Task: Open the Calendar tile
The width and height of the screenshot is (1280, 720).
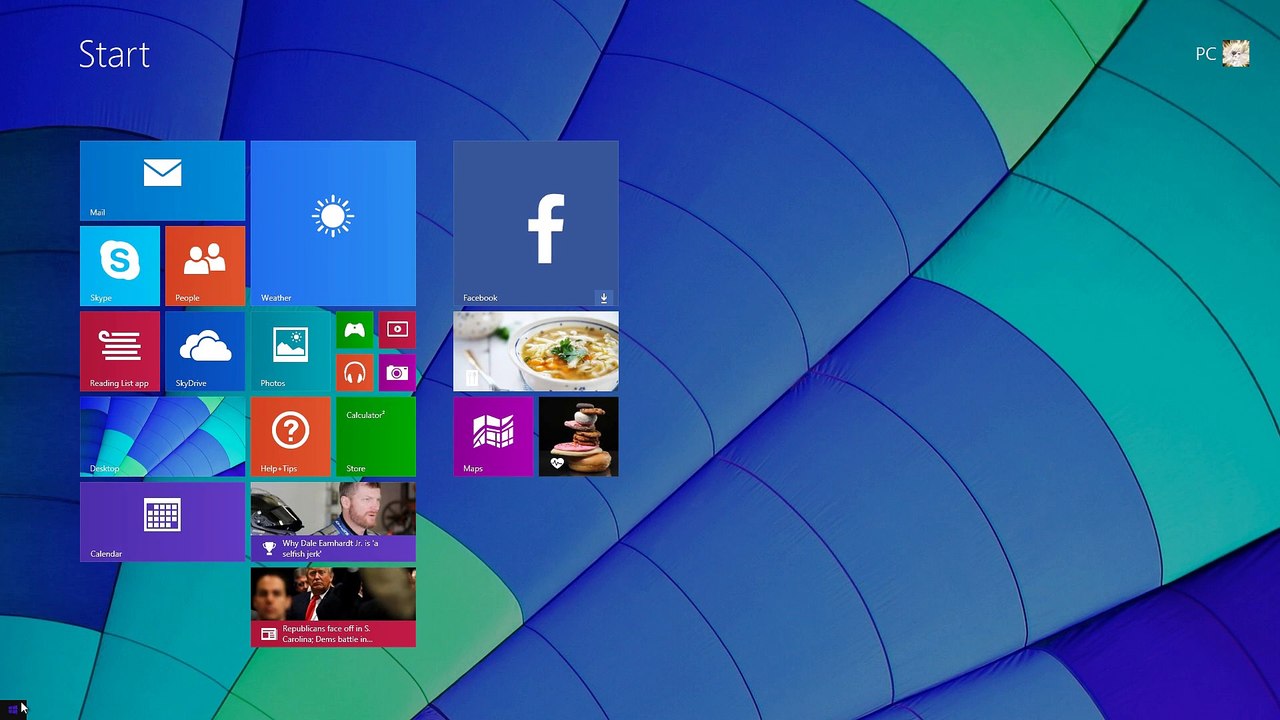Action: 162,522
